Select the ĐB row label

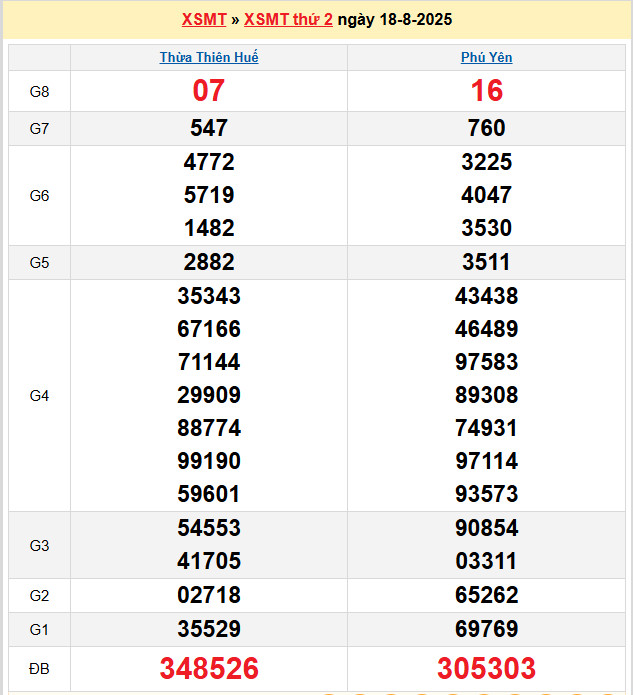39,668
